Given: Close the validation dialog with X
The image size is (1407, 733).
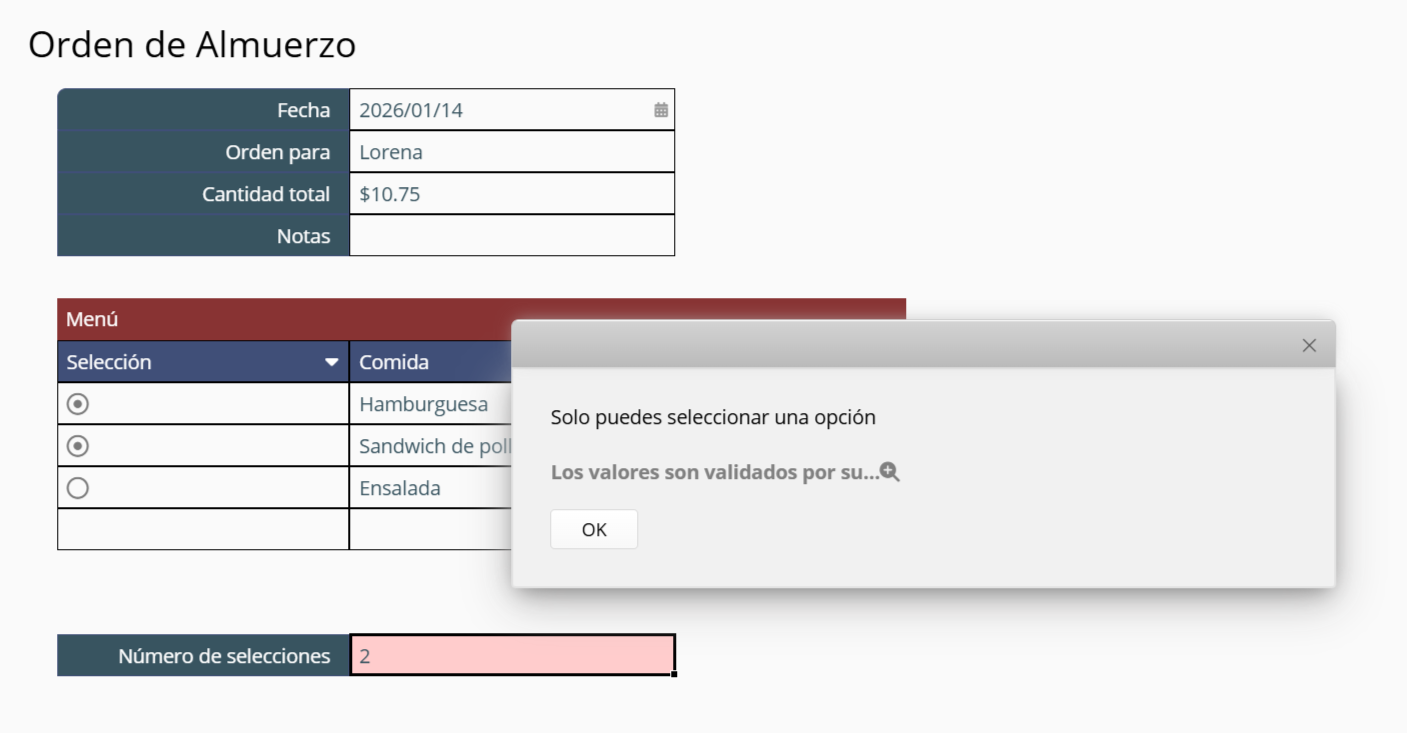Looking at the screenshot, I should [1309, 345].
